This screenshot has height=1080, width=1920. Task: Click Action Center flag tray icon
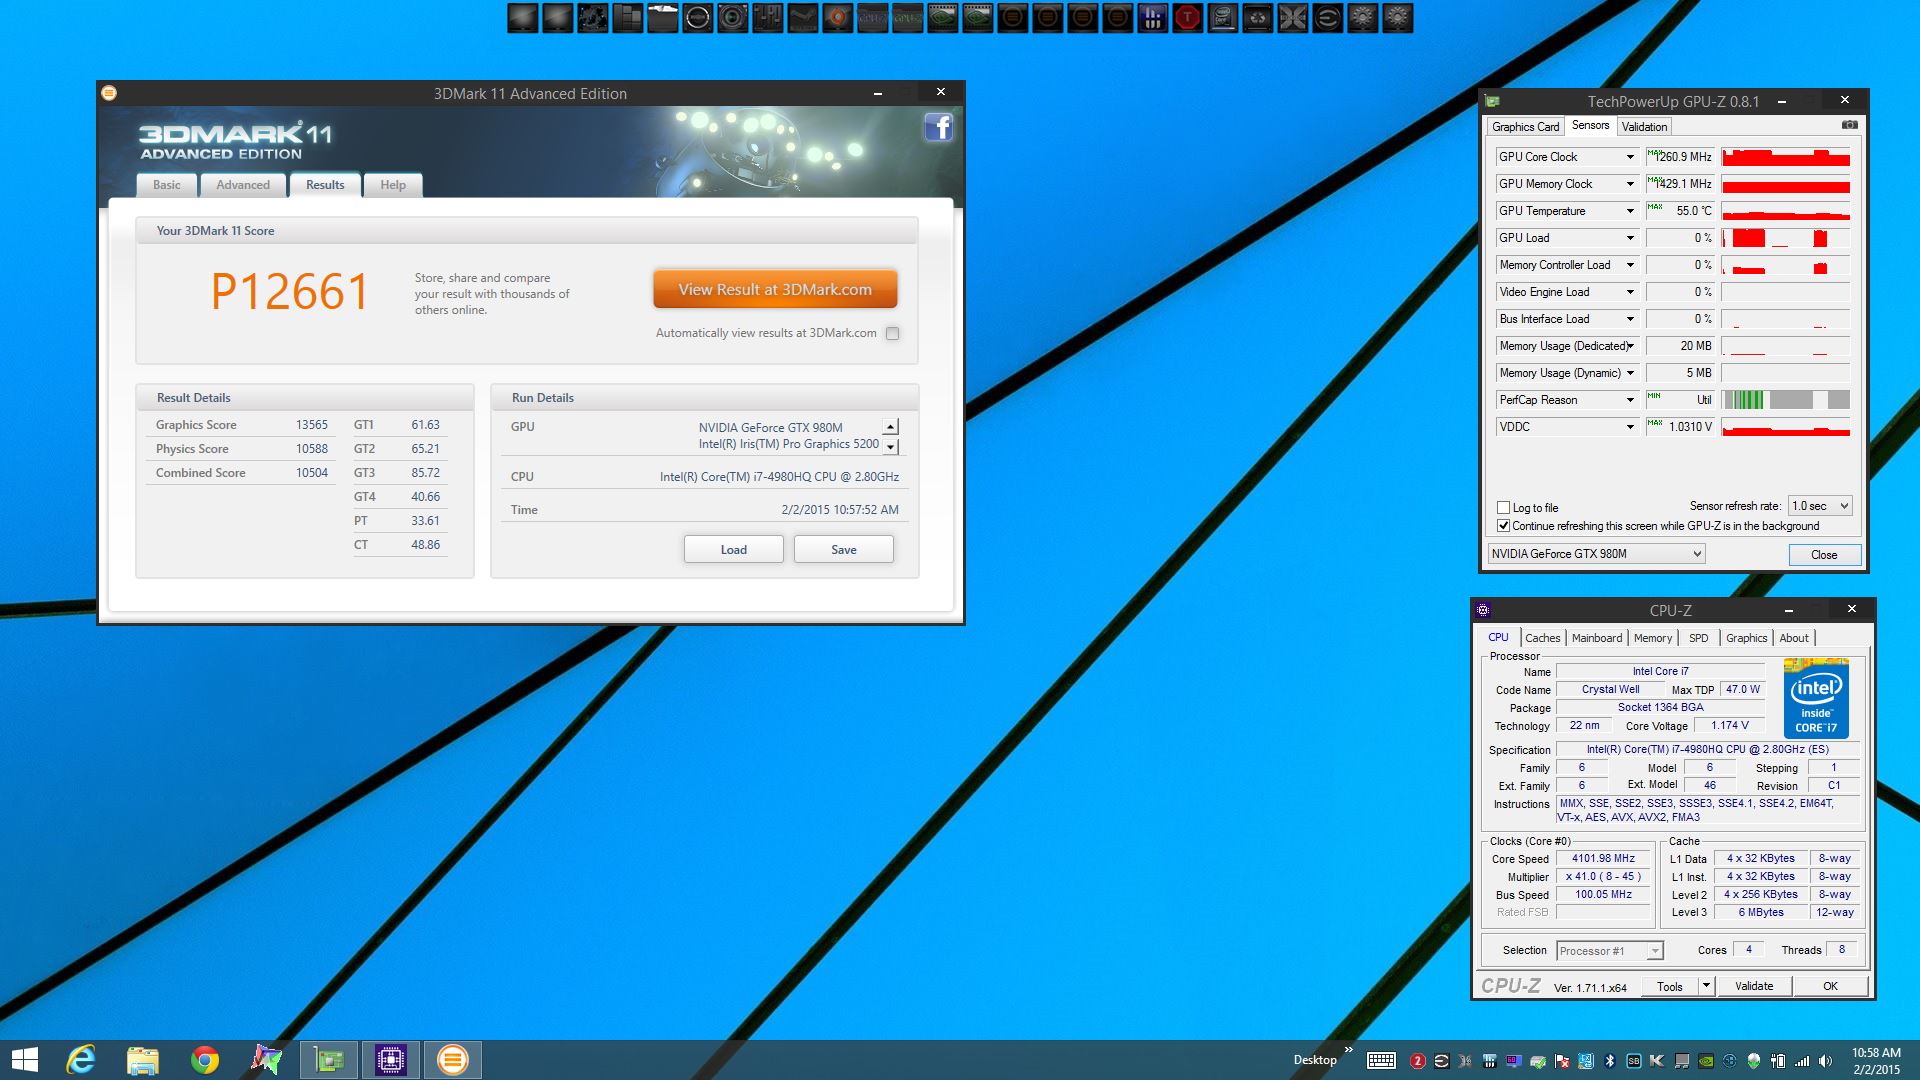point(1562,1061)
